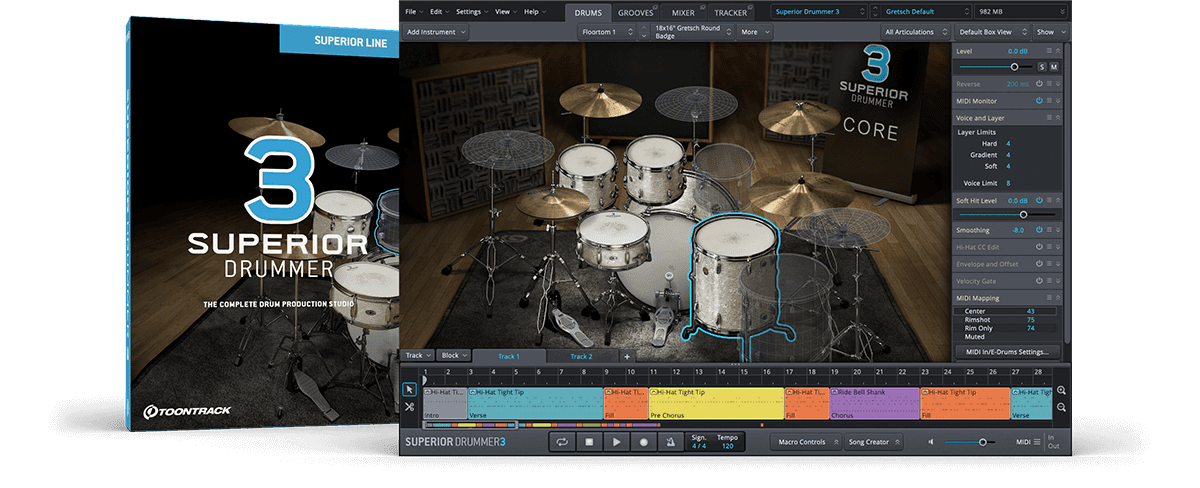Add a new track with the plus tab

tap(627, 356)
